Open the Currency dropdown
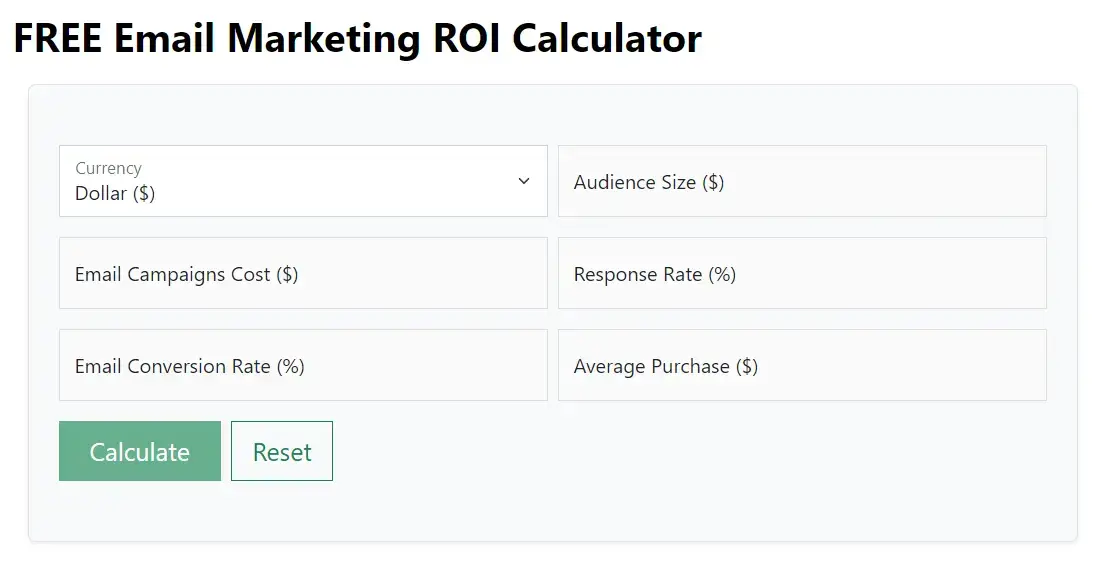This screenshot has height=561, width=1098. 303,181
